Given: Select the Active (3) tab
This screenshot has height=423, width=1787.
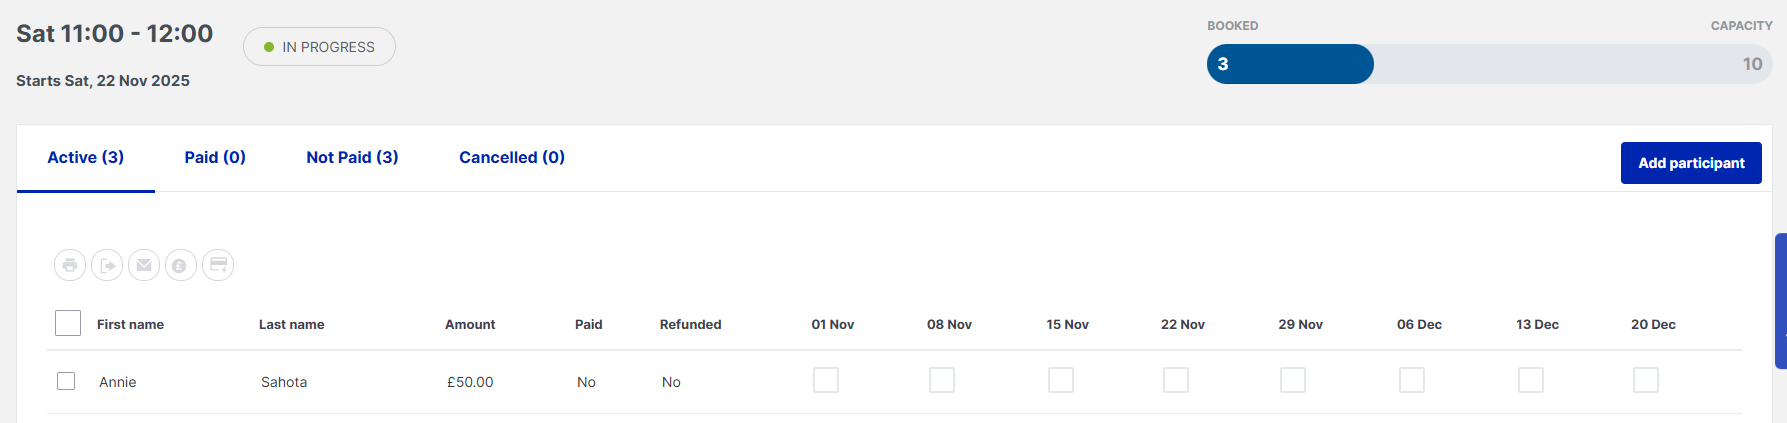Looking at the screenshot, I should 86,157.
